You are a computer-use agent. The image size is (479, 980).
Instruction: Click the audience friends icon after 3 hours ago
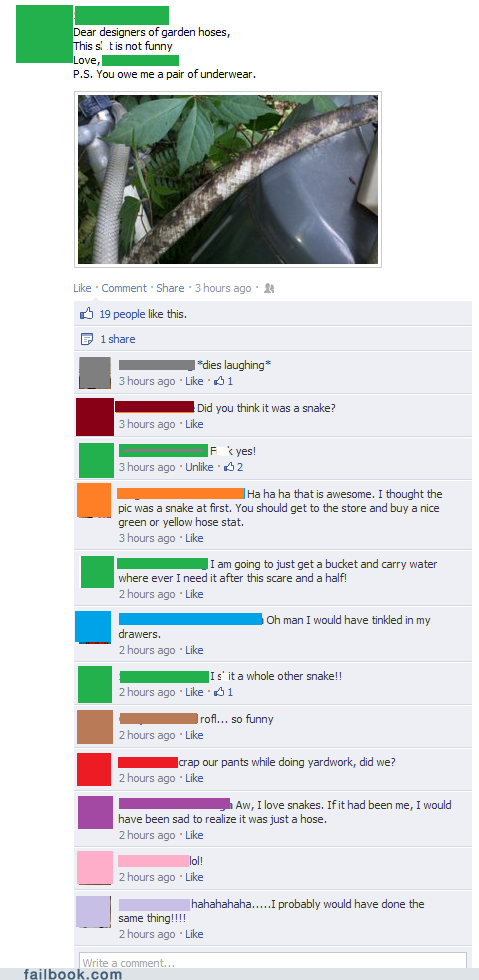[269, 288]
